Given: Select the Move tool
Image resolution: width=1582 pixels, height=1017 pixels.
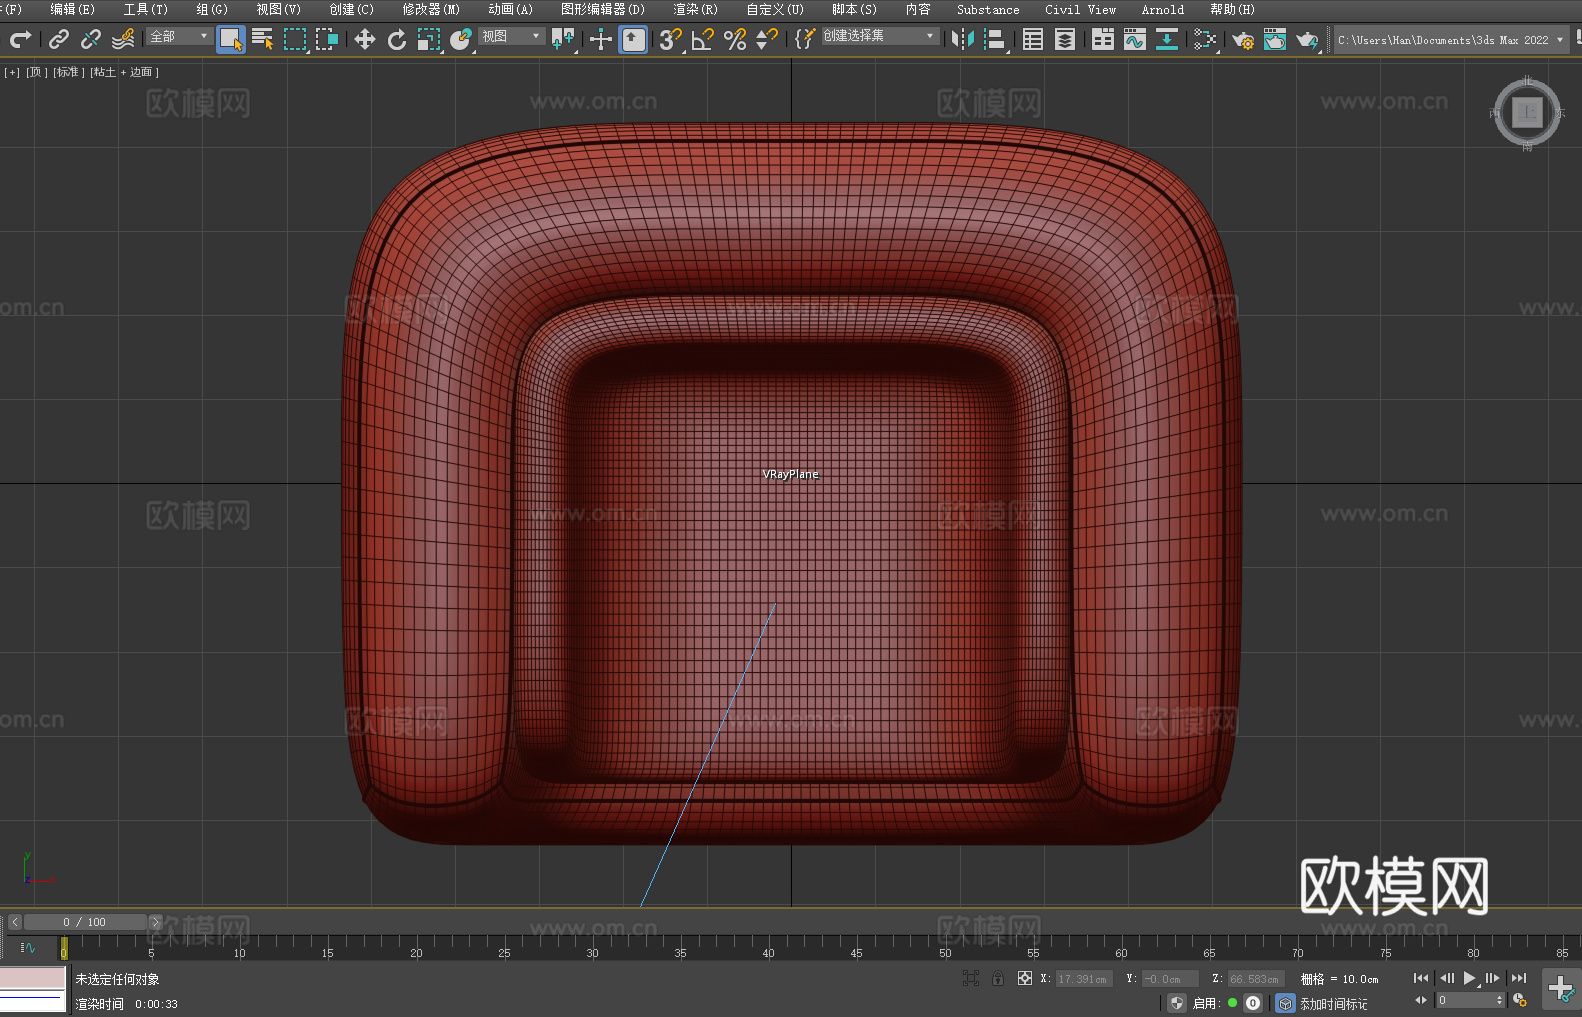Looking at the screenshot, I should coord(365,39).
